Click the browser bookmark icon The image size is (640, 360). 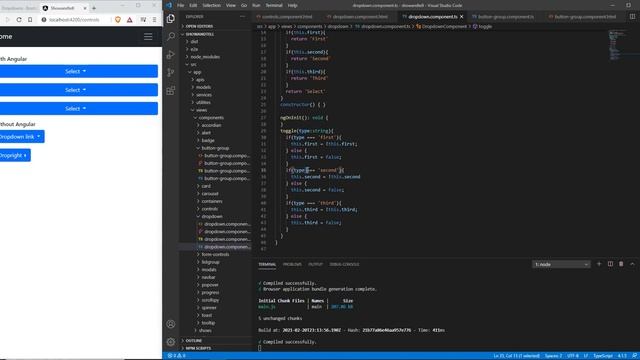[30, 20]
